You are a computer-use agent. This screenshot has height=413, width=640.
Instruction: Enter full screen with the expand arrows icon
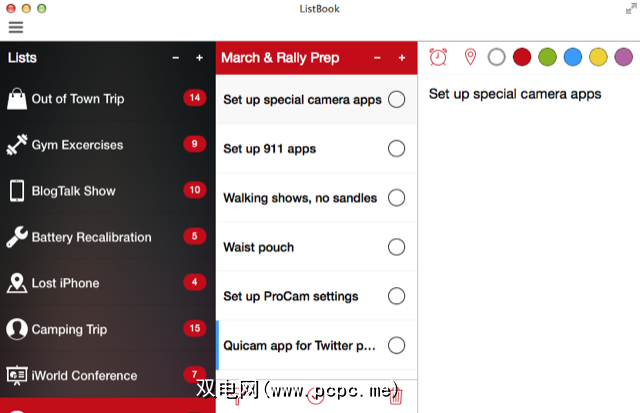(631, 9)
